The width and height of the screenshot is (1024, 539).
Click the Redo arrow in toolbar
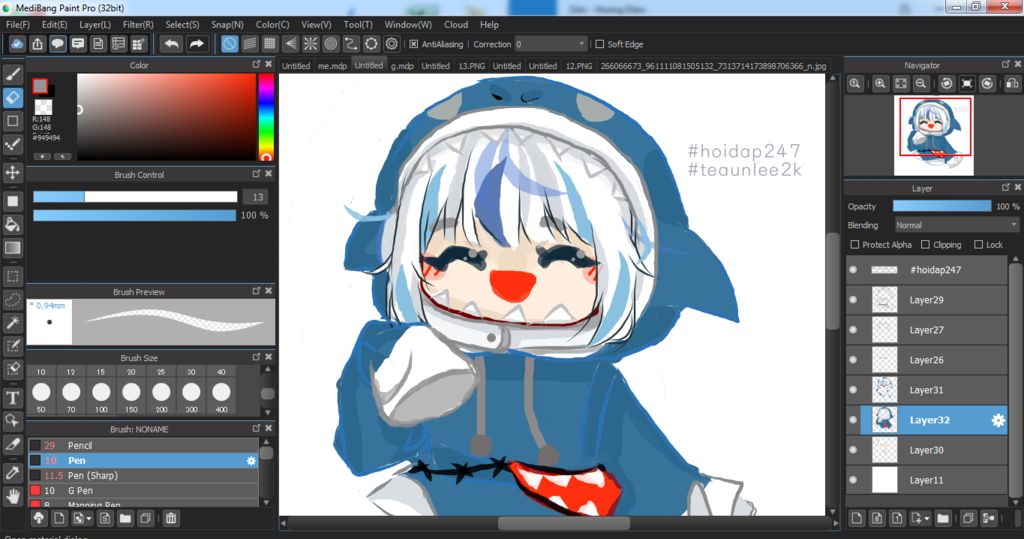point(196,44)
